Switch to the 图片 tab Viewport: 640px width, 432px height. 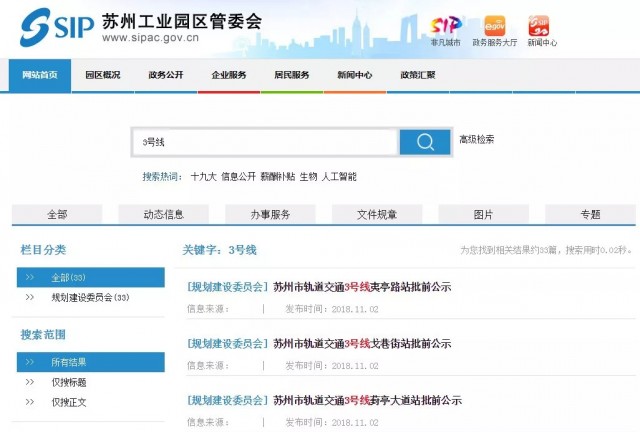tap(484, 214)
